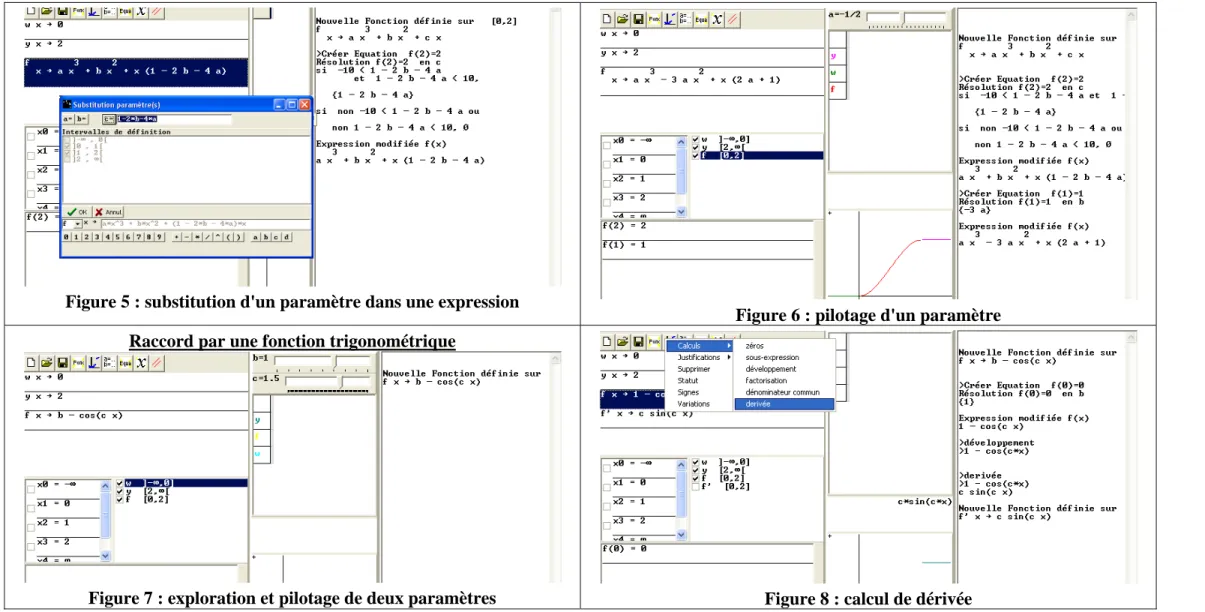
Task: Click X variable icon in Figure 5 toolbar
Action: (x=141, y=10)
